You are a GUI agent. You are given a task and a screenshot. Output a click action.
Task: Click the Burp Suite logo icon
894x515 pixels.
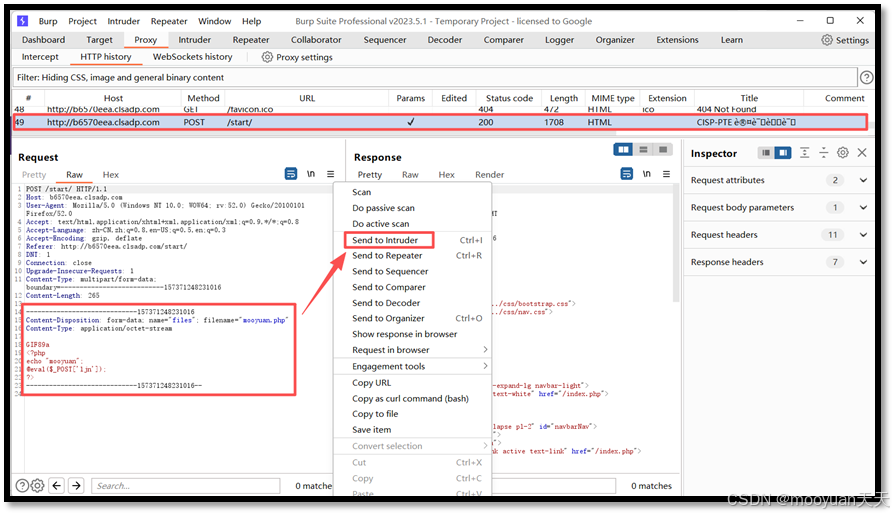22,21
